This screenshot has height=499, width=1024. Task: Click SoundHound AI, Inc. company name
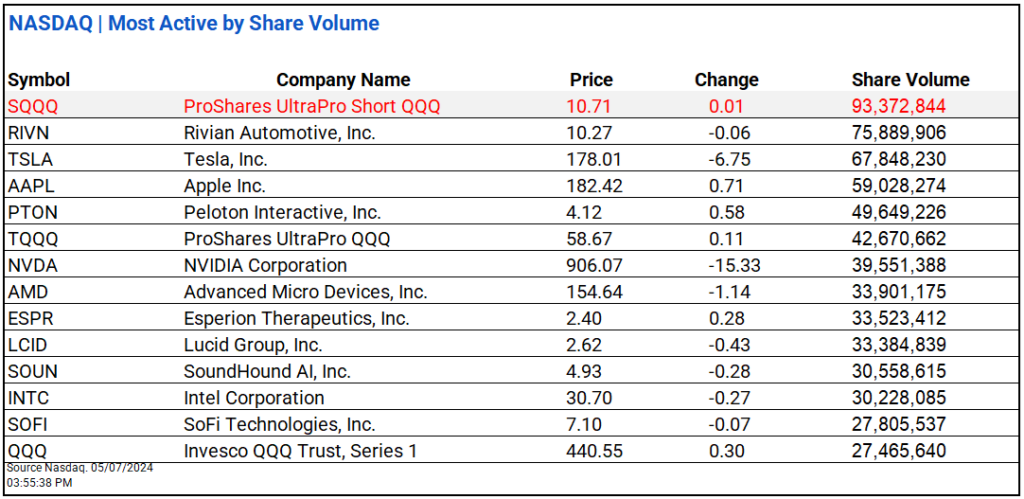click(x=266, y=372)
